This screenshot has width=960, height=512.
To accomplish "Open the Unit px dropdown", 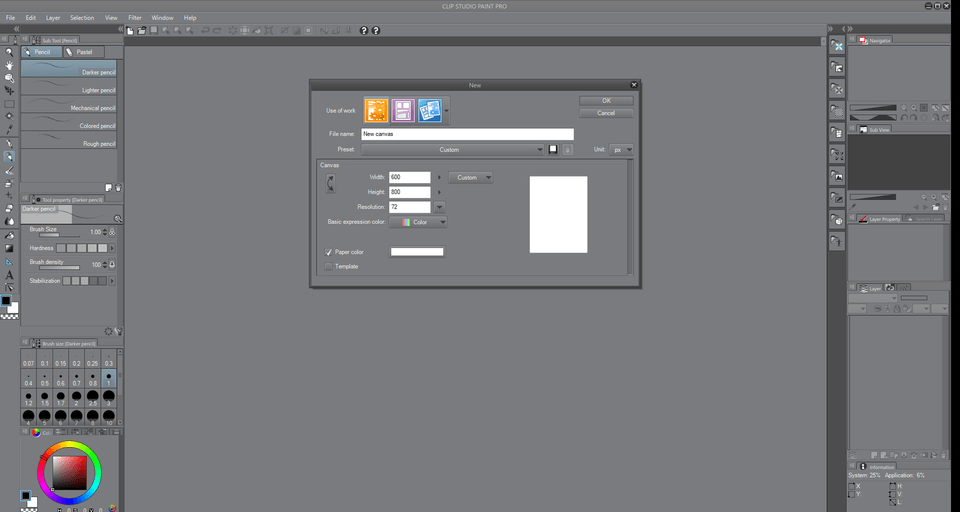I will pyautogui.click(x=621, y=149).
